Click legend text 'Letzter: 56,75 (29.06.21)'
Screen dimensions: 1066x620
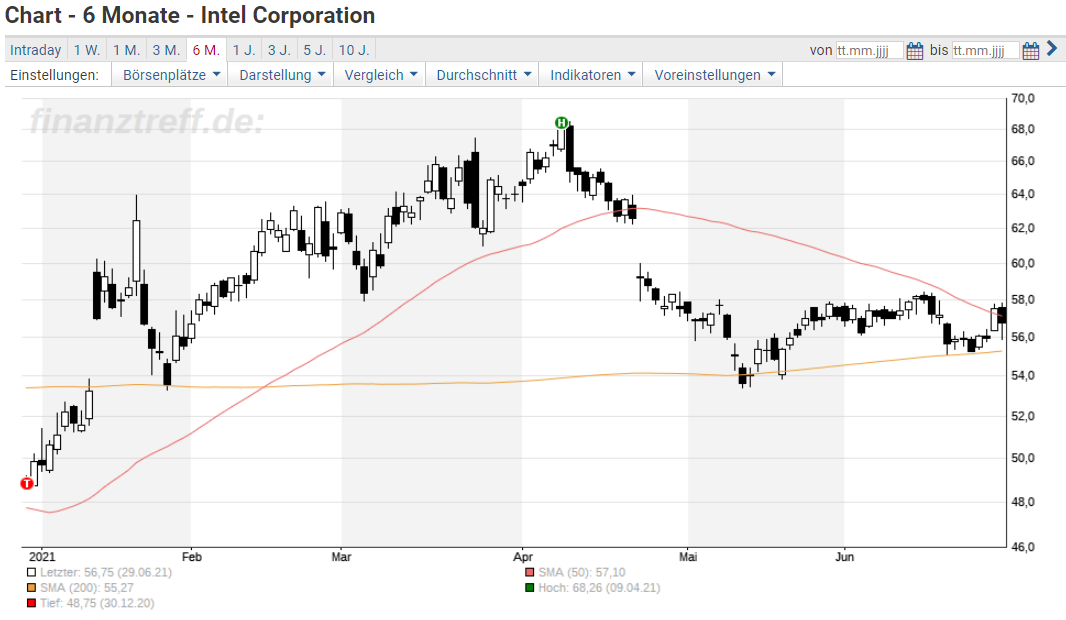tap(106, 572)
